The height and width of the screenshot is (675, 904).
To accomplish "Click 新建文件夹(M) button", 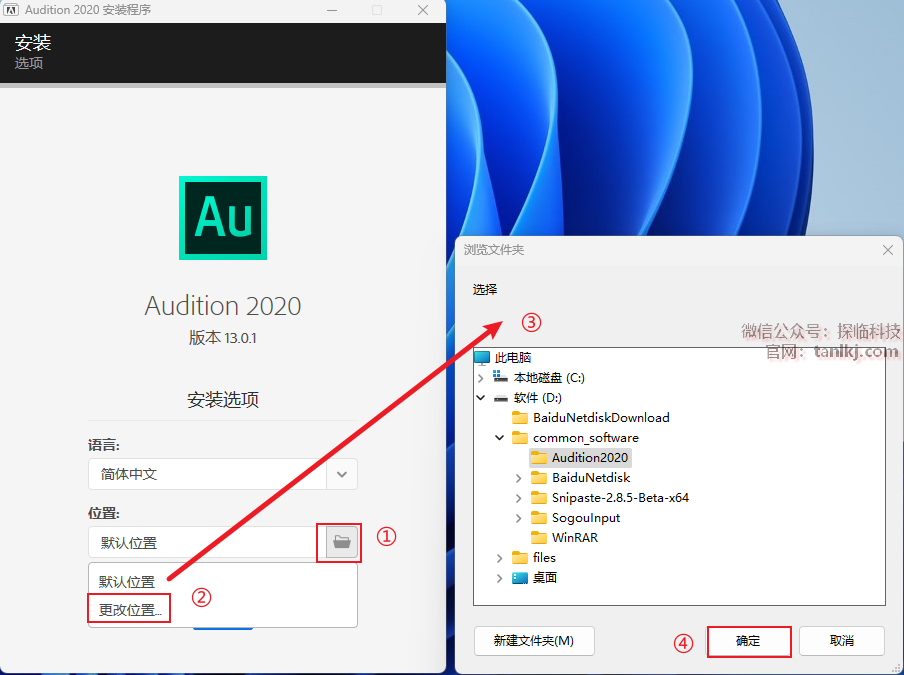I will [534, 641].
